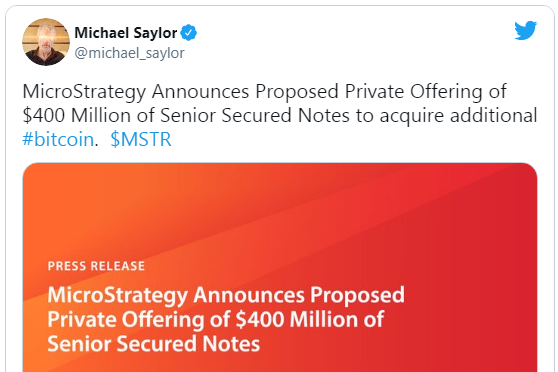The height and width of the screenshot is (372, 558).
Task: Open the Michael Saylor display name link
Action: point(126,33)
